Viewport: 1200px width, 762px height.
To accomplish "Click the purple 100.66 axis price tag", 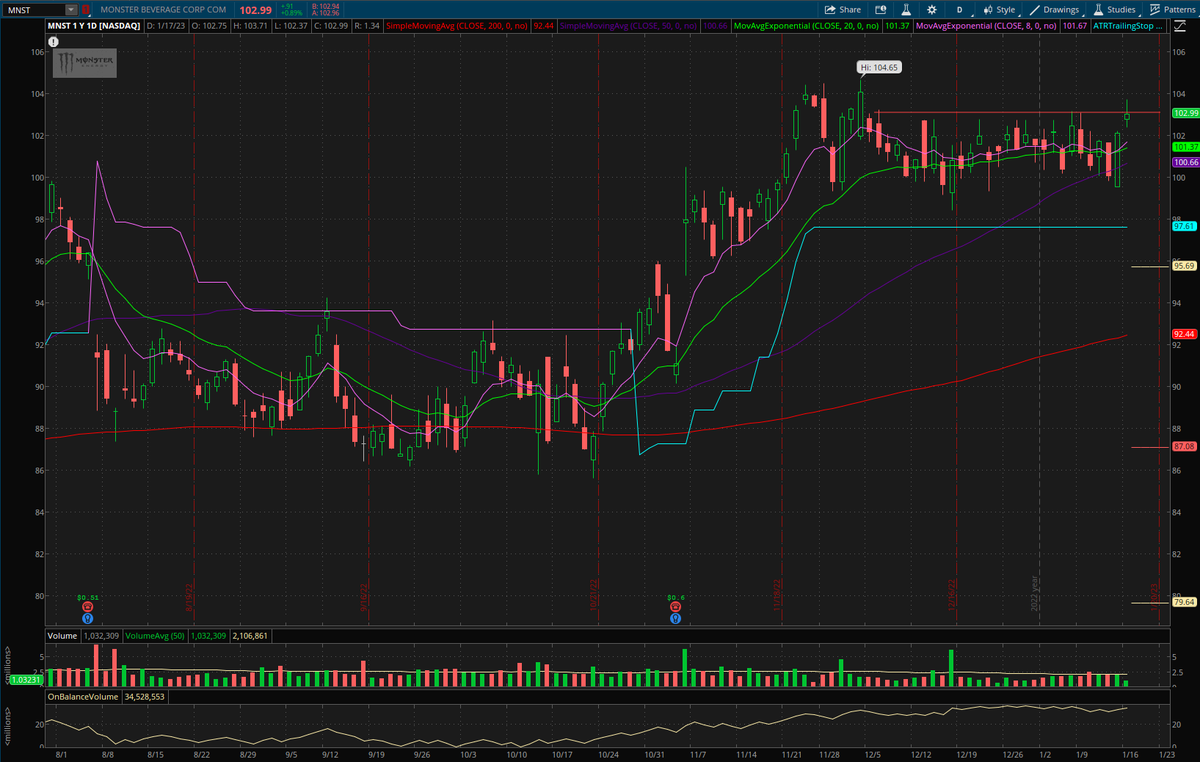I will [1185, 162].
